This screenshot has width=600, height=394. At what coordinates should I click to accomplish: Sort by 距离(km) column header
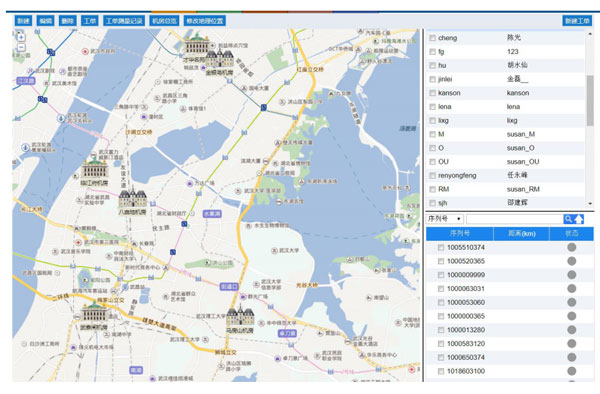[521, 234]
